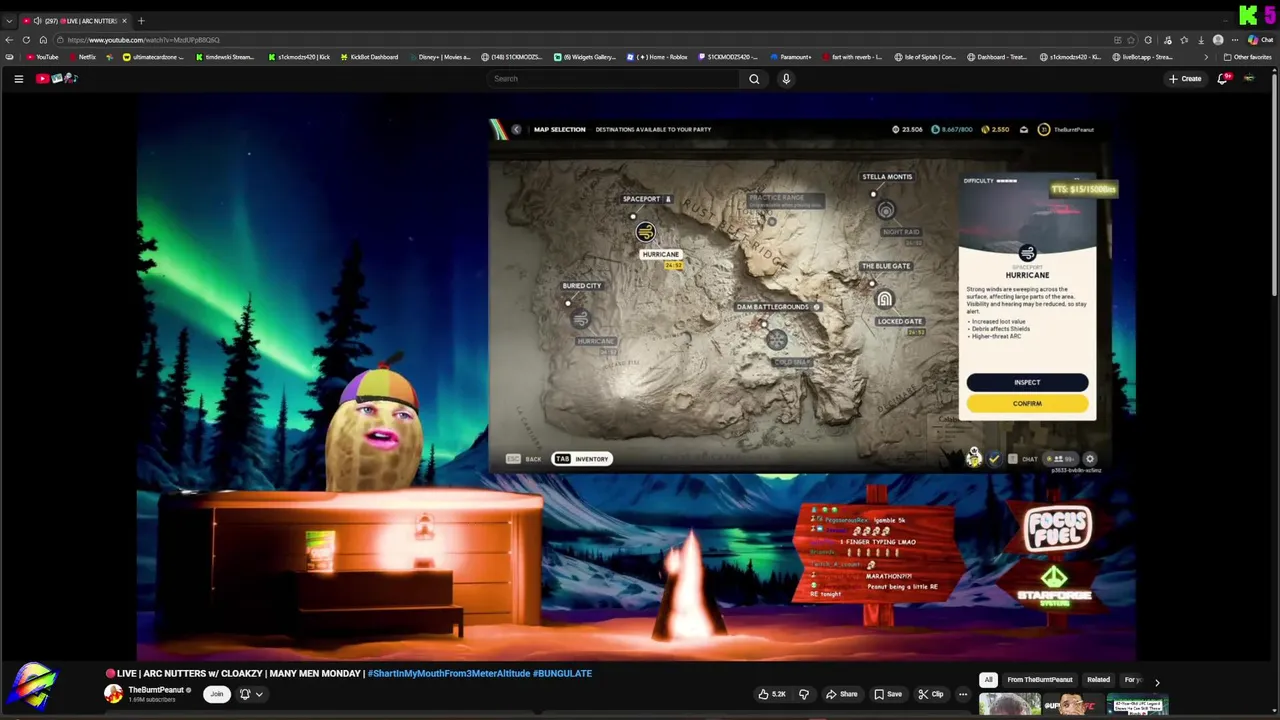Open browser extensions icon
Screen dimensions: 1280x720
coord(1148,40)
